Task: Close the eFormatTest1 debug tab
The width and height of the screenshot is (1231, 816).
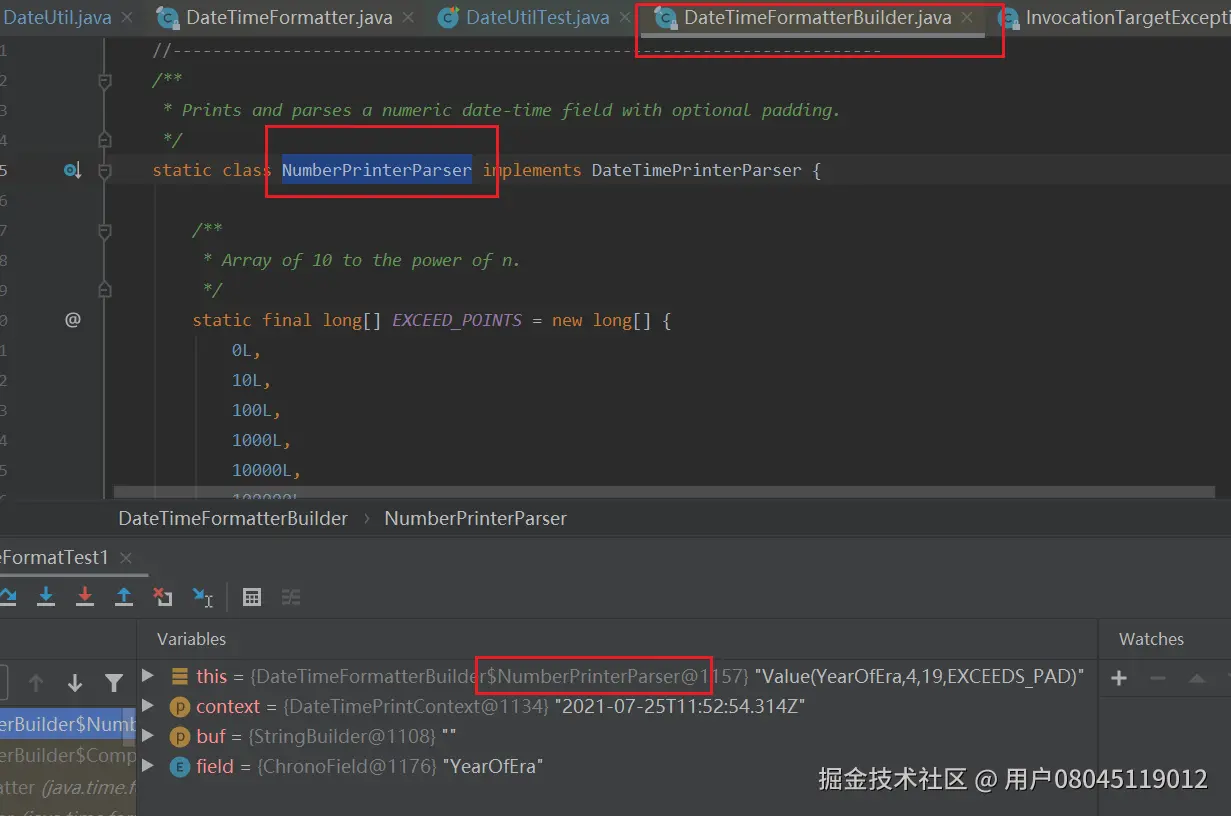Action: [x=126, y=557]
